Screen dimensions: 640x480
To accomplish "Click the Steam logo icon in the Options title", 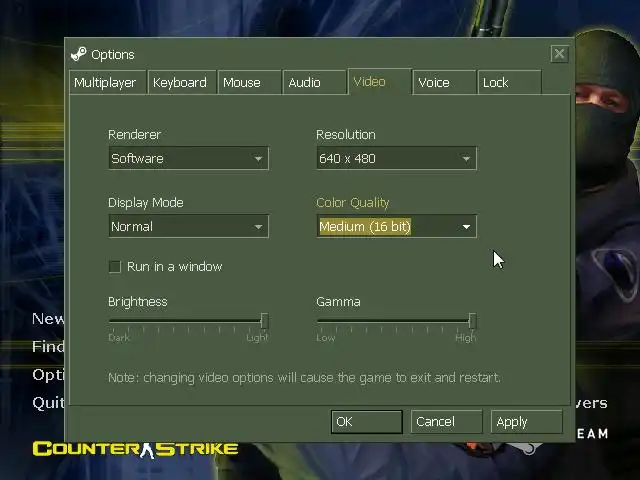I will (78, 54).
